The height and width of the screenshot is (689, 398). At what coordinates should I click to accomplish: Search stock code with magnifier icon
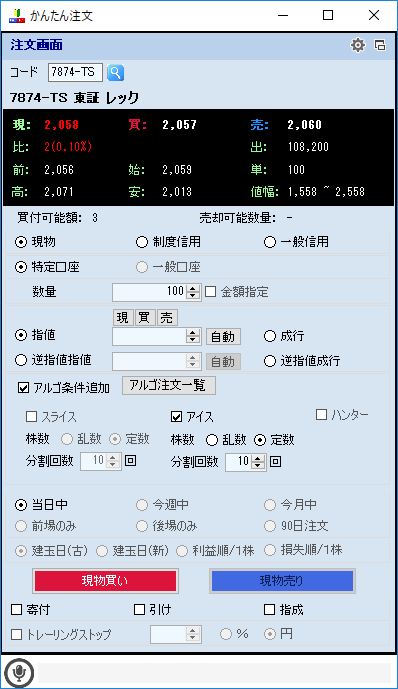click(x=115, y=73)
